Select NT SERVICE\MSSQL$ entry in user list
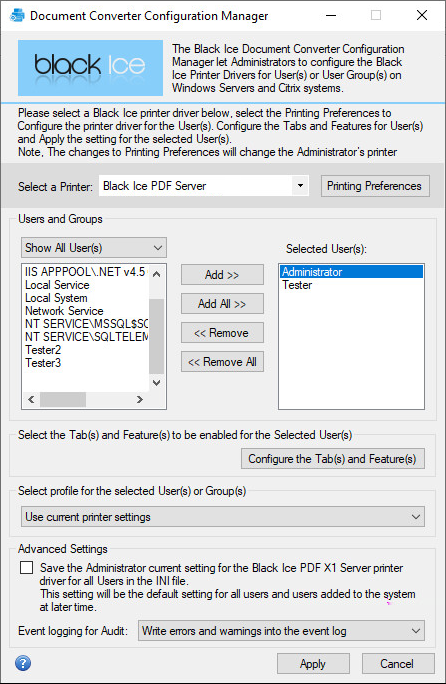This screenshot has height=684, width=446. [86, 324]
